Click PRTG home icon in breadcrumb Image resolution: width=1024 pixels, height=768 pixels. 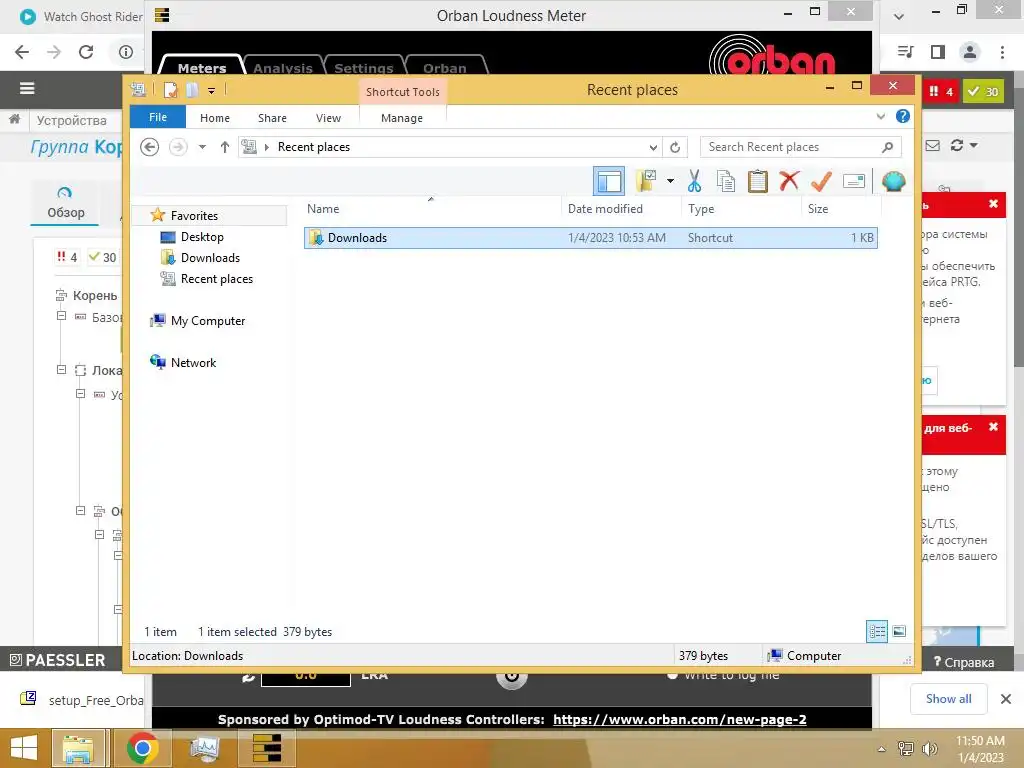14,119
